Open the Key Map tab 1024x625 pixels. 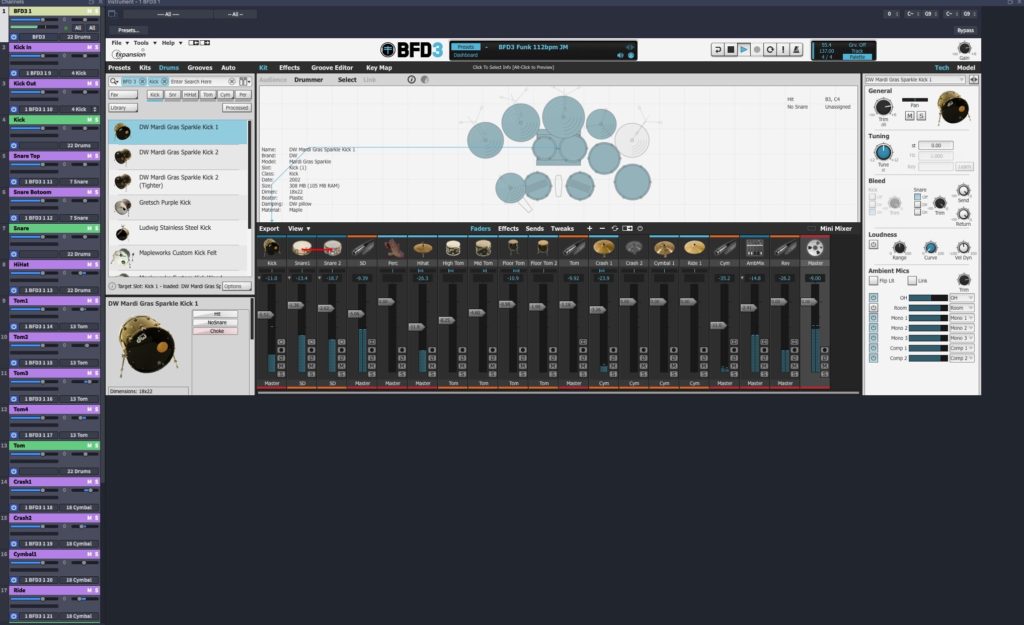[379, 68]
